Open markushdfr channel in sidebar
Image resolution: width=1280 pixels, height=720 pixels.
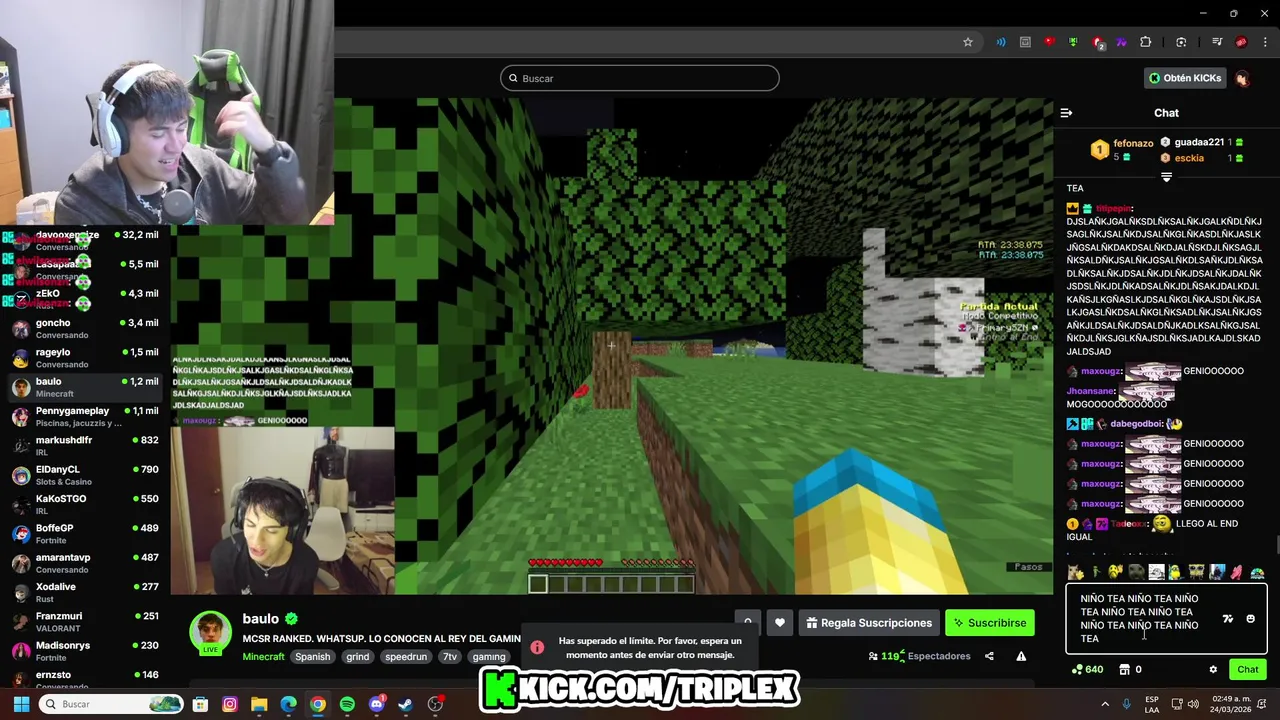pyautogui.click(x=83, y=445)
